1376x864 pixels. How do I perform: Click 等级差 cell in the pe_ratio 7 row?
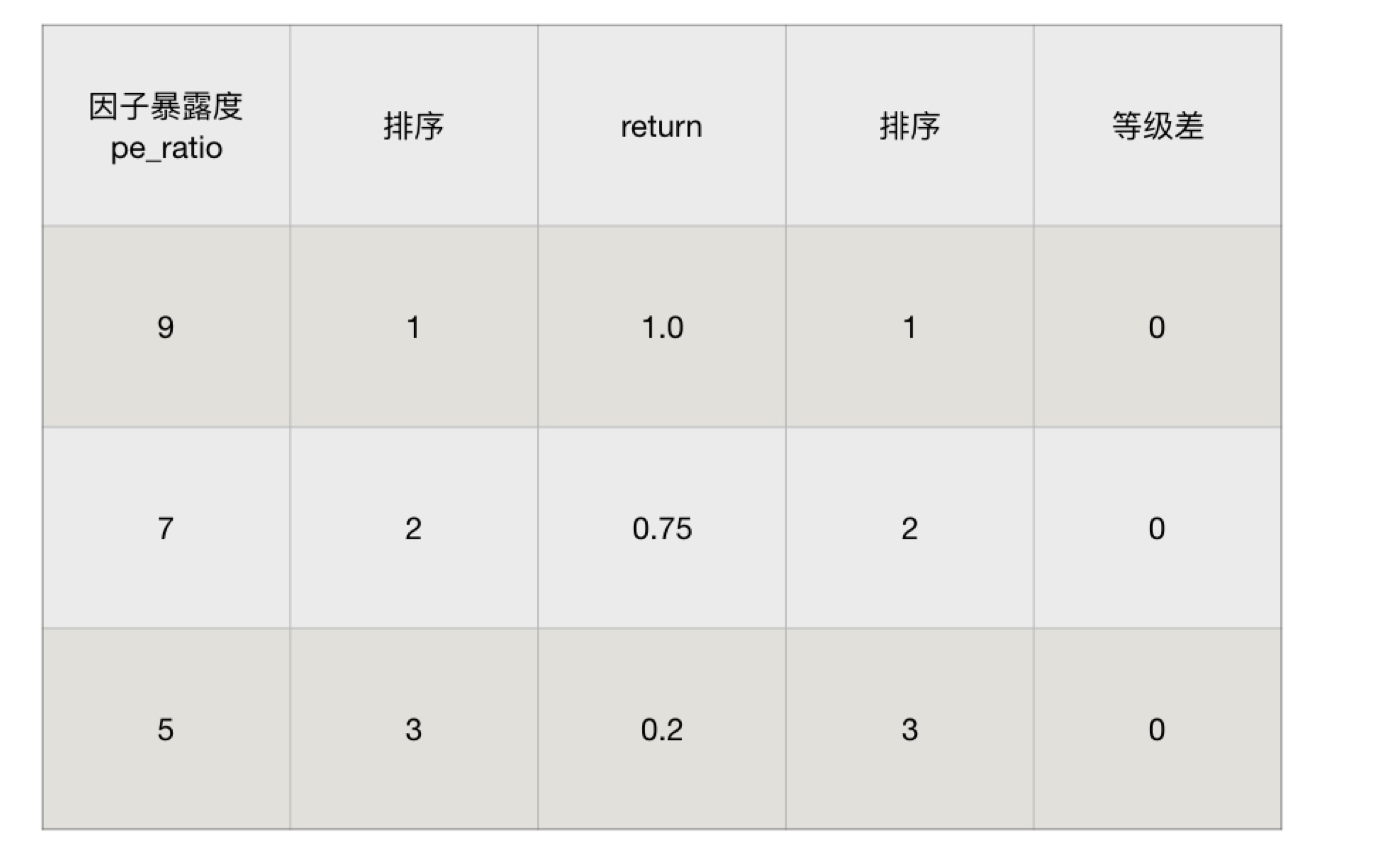pyautogui.click(x=1157, y=528)
